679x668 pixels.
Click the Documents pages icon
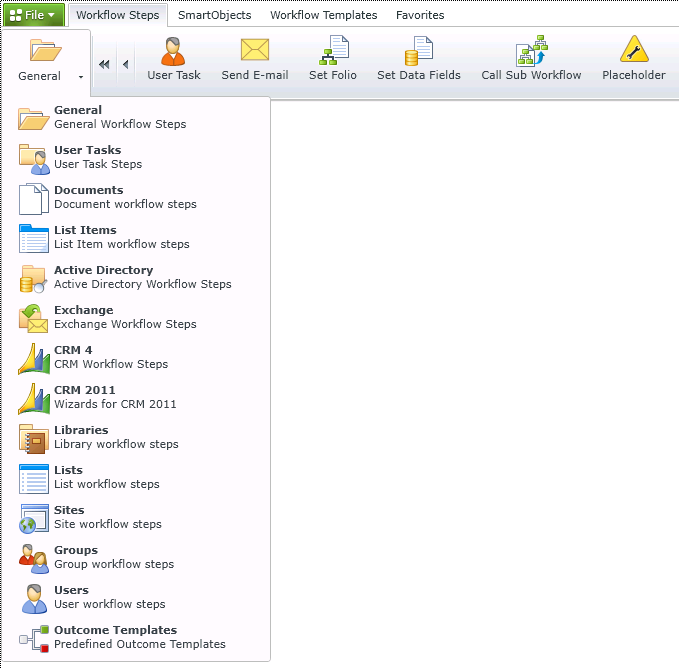(34, 199)
